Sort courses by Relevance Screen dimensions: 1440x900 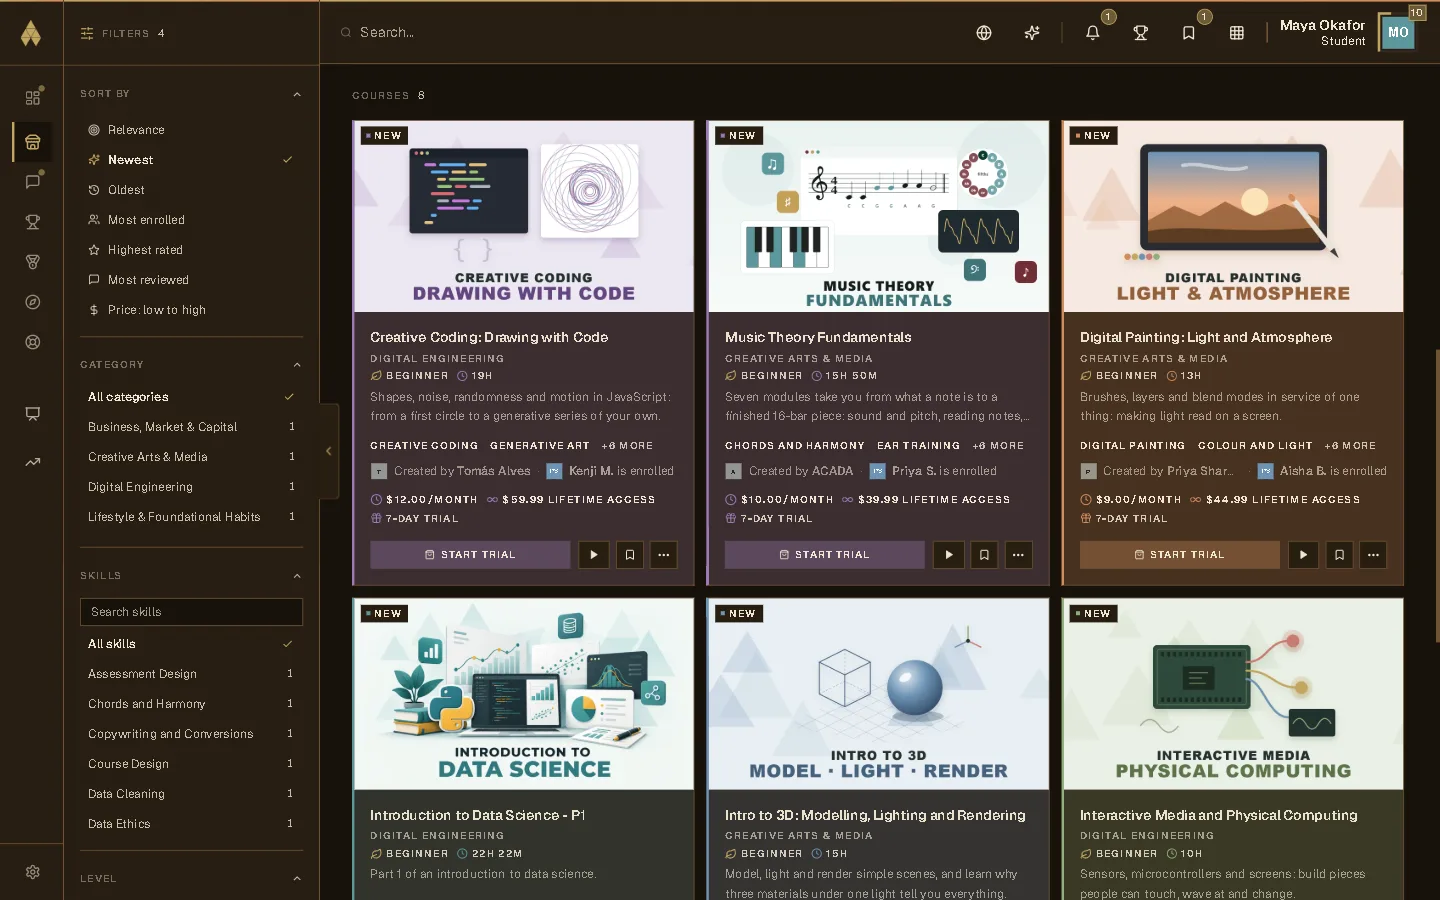[191, 130]
